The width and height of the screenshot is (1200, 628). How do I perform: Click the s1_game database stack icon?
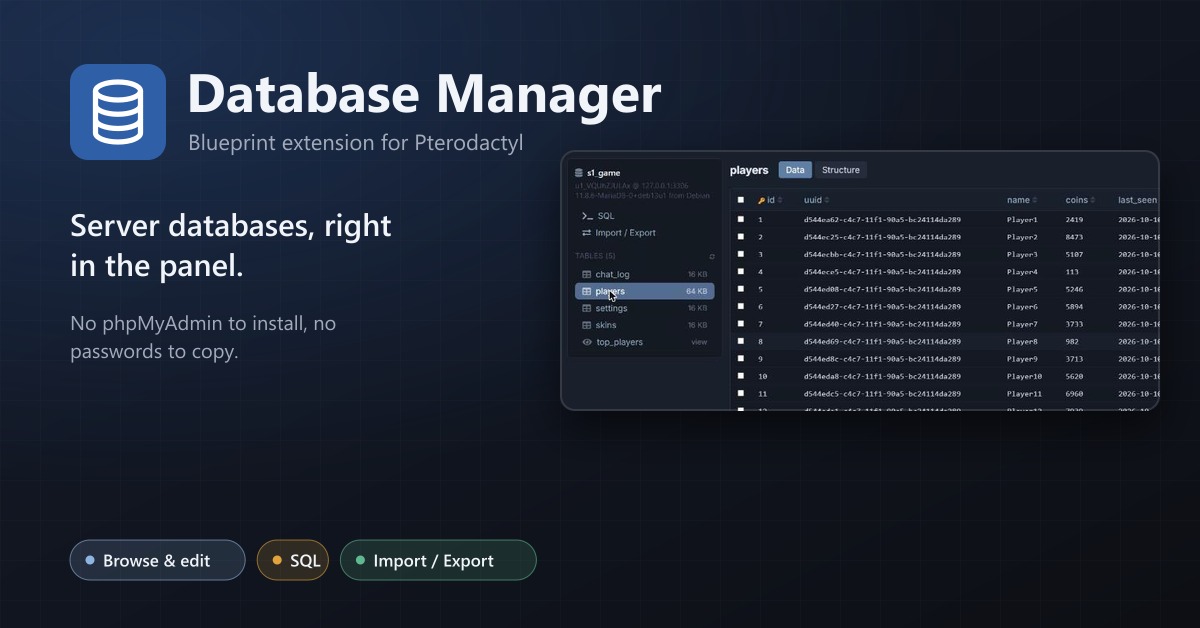(579, 173)
